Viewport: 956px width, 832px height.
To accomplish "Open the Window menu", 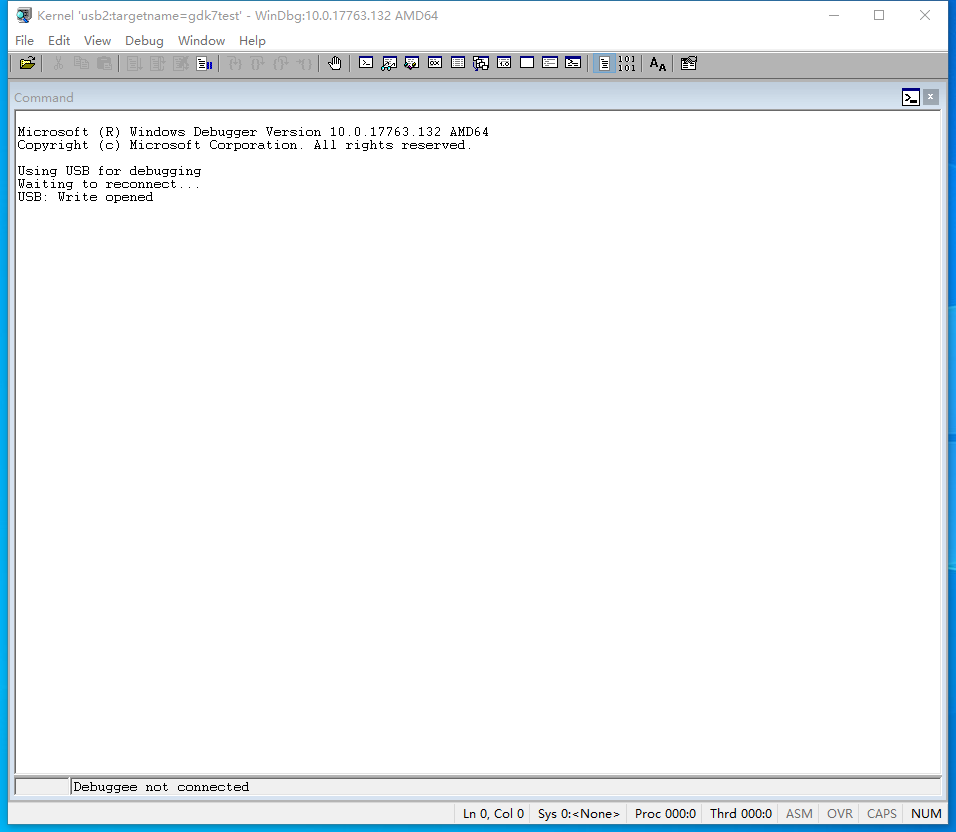I will click(x=201, y=41).
